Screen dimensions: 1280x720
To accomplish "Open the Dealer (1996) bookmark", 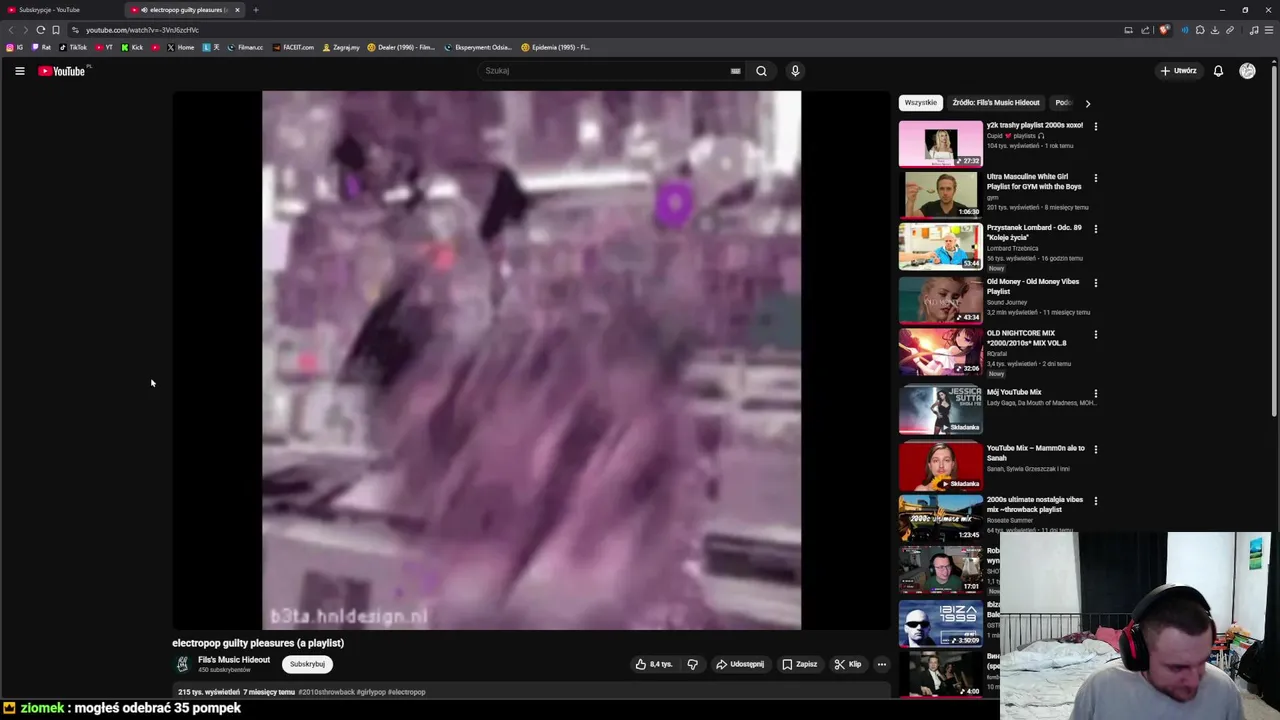I will pos(401,47).
